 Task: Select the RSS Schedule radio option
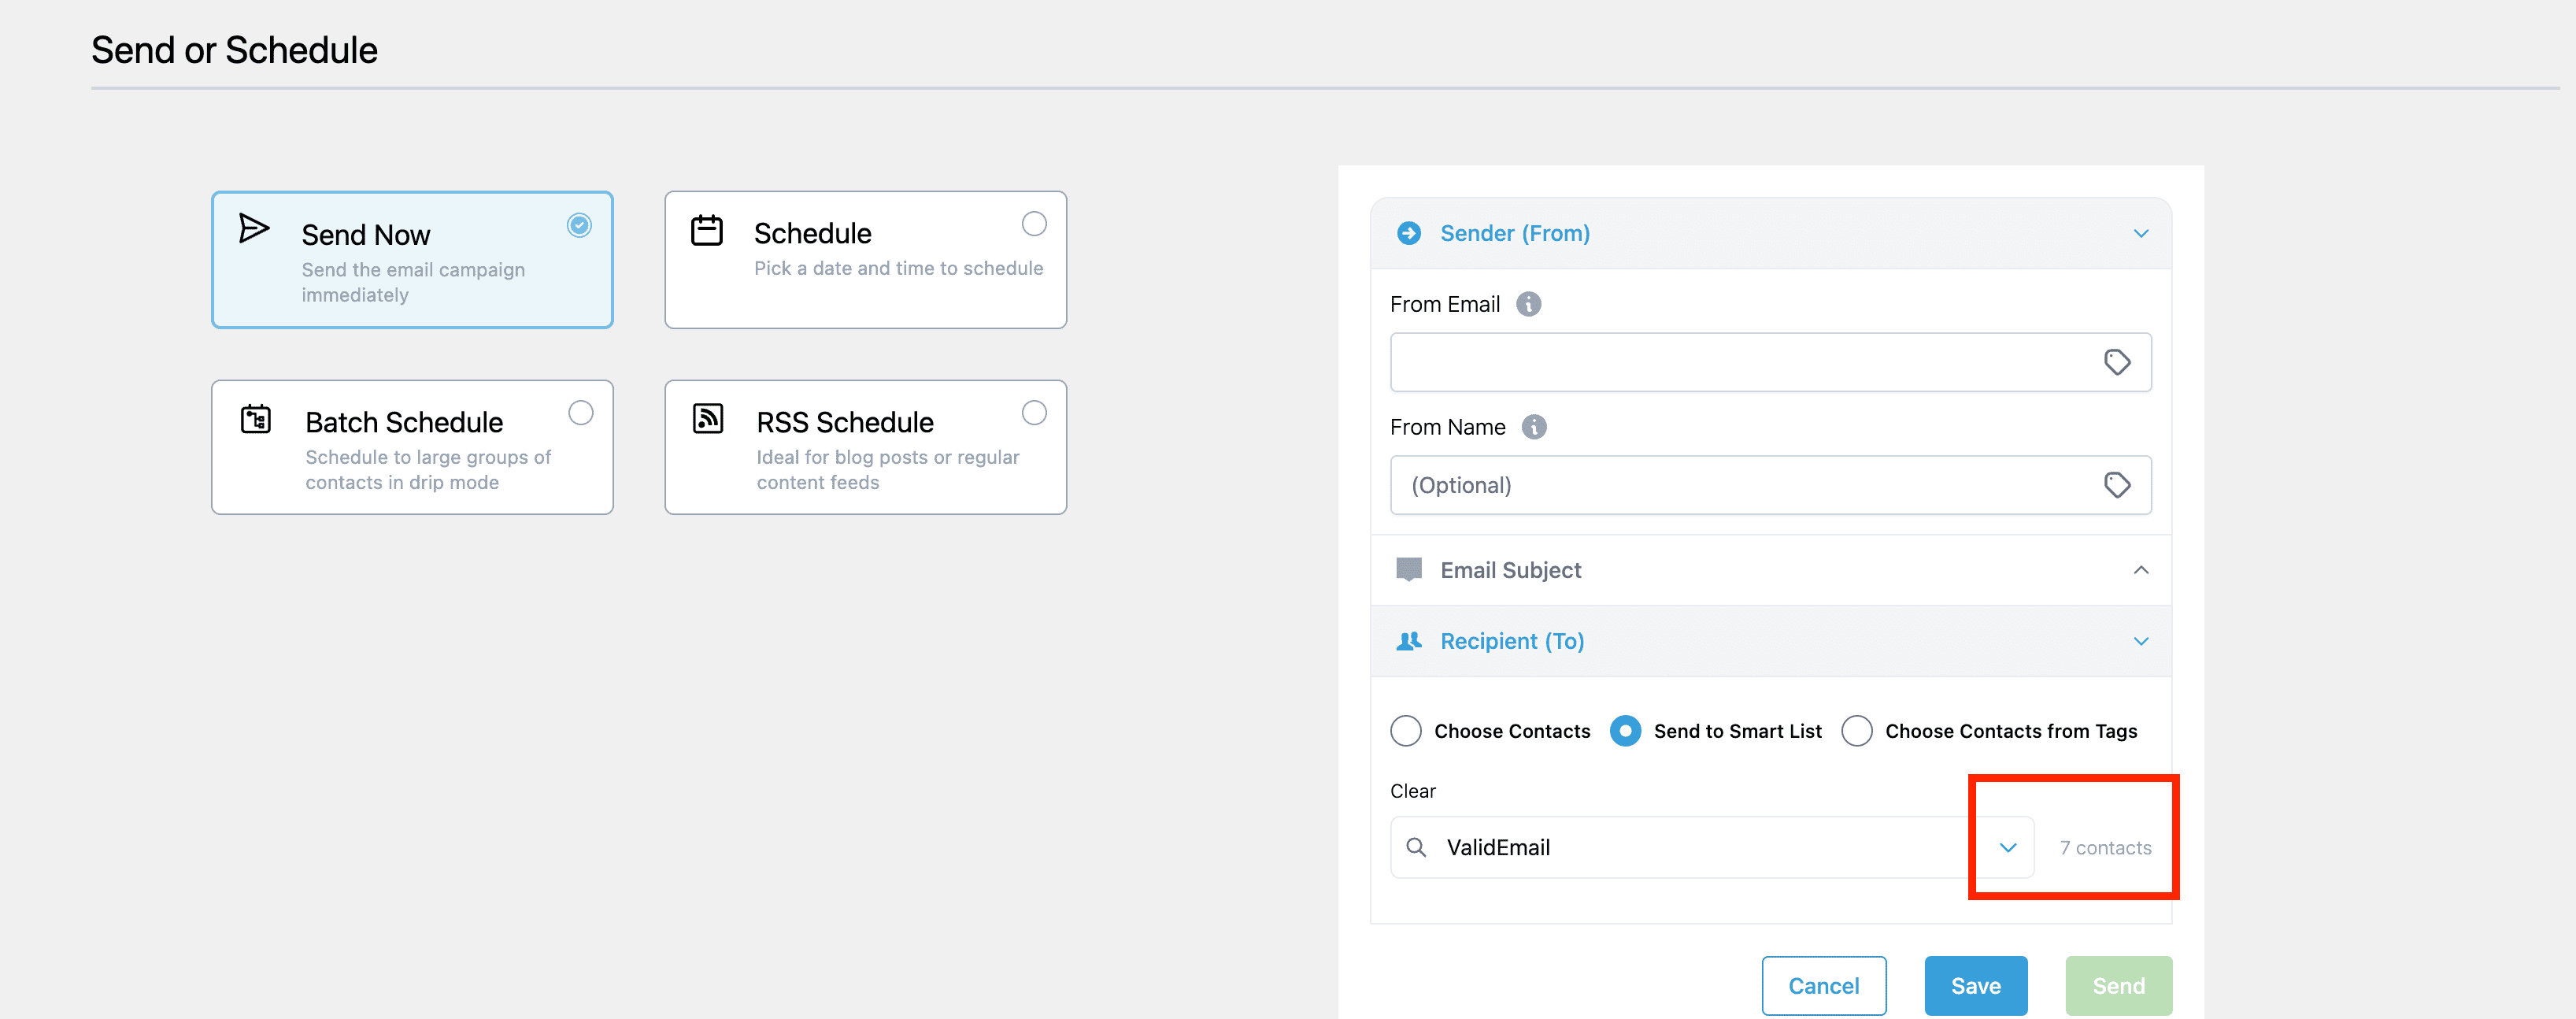[1034, 413]
